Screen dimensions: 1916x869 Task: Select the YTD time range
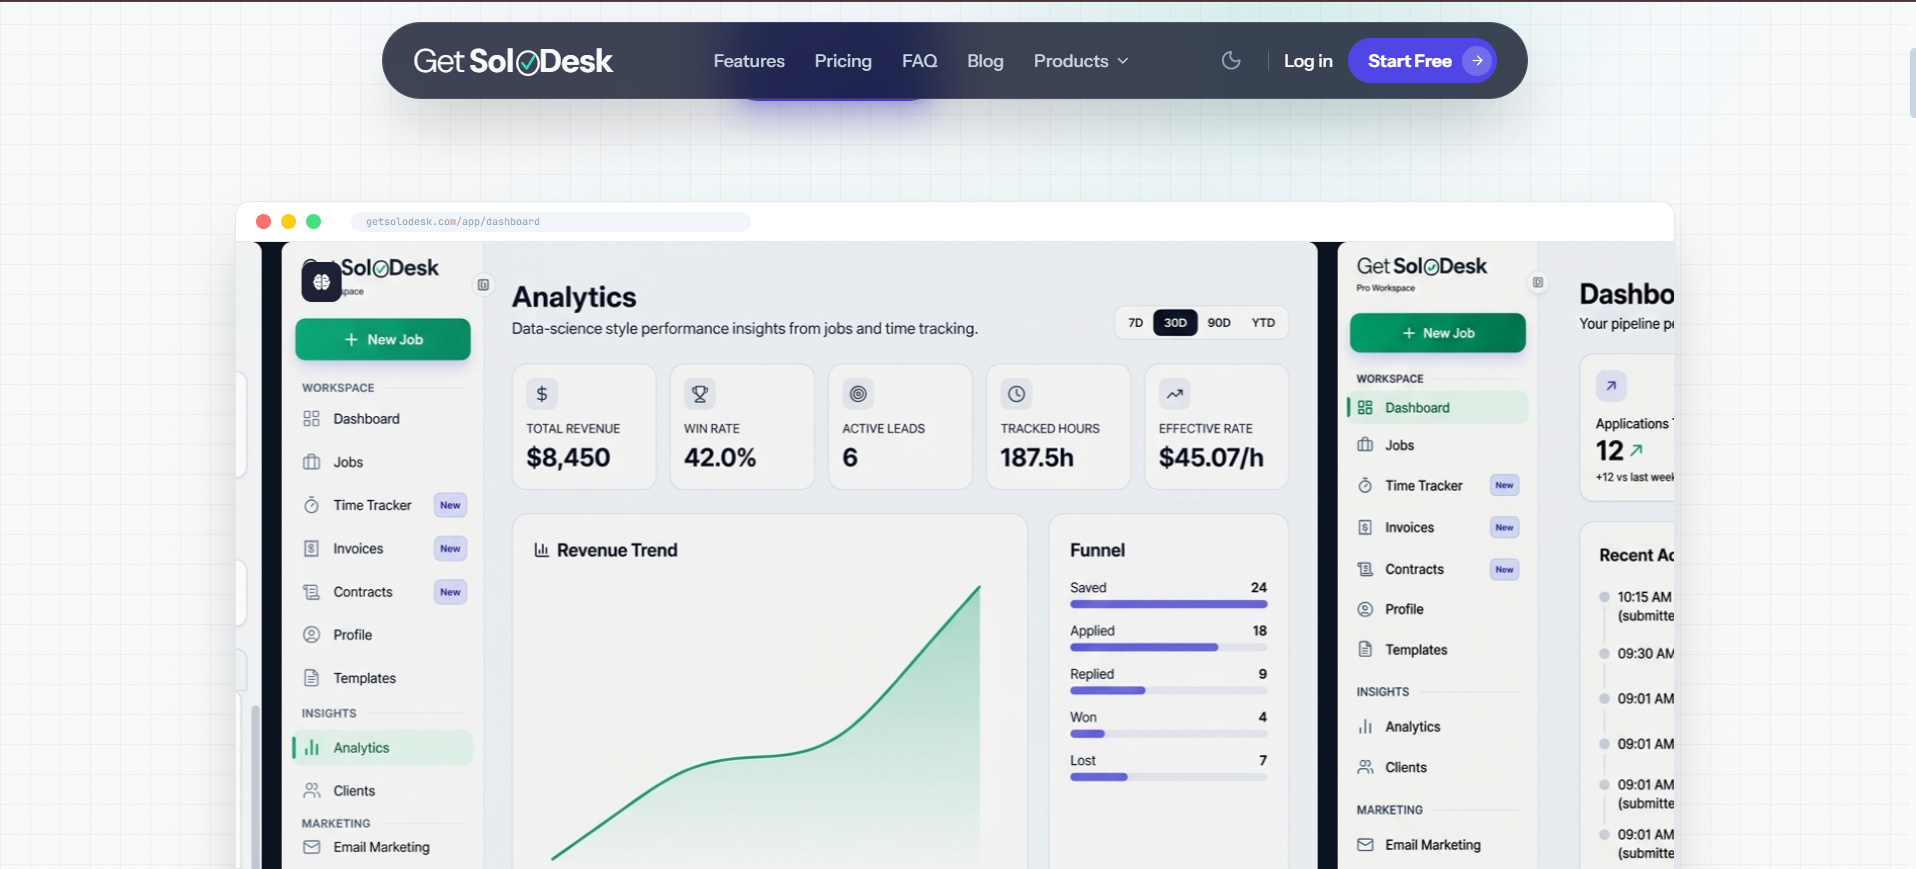(x=1263, y=323)
